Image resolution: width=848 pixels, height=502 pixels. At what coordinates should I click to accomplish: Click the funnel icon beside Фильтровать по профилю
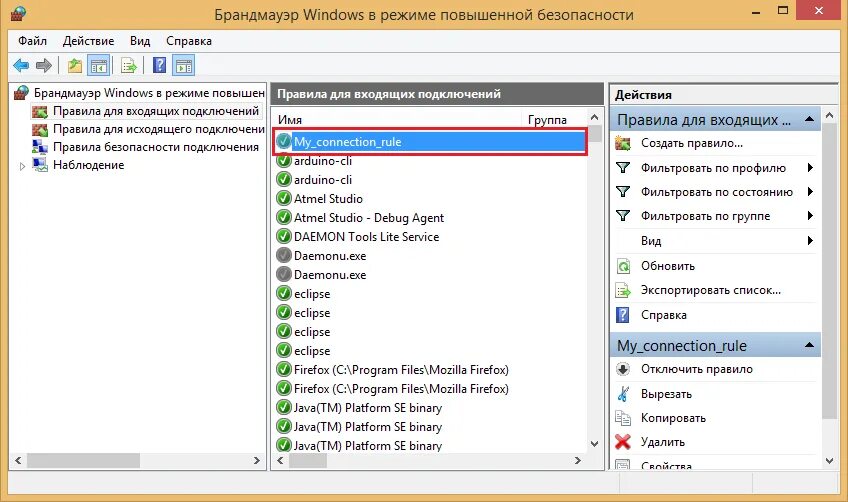(623, 168)
